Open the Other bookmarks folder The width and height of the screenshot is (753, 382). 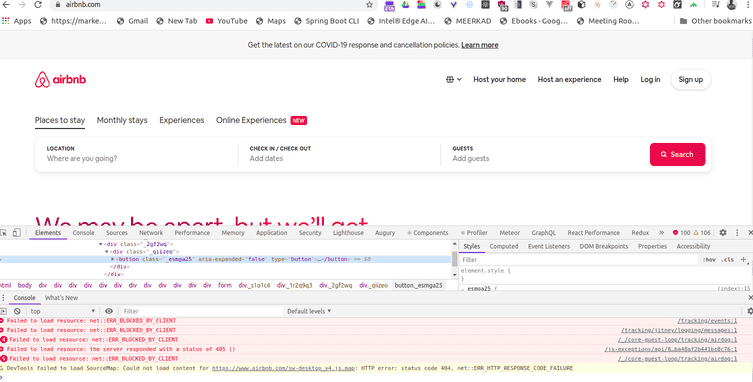point(715,21)
